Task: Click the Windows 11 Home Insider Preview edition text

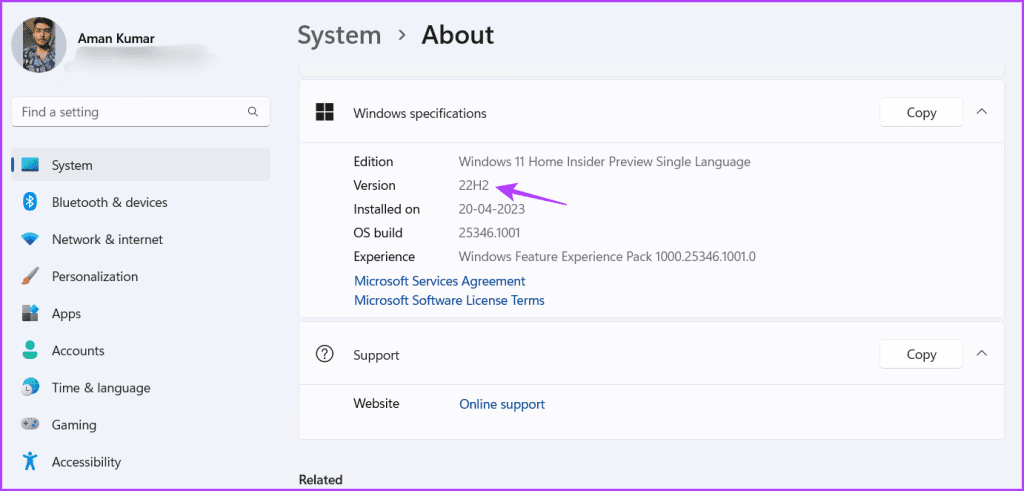Action: (605, 162)
